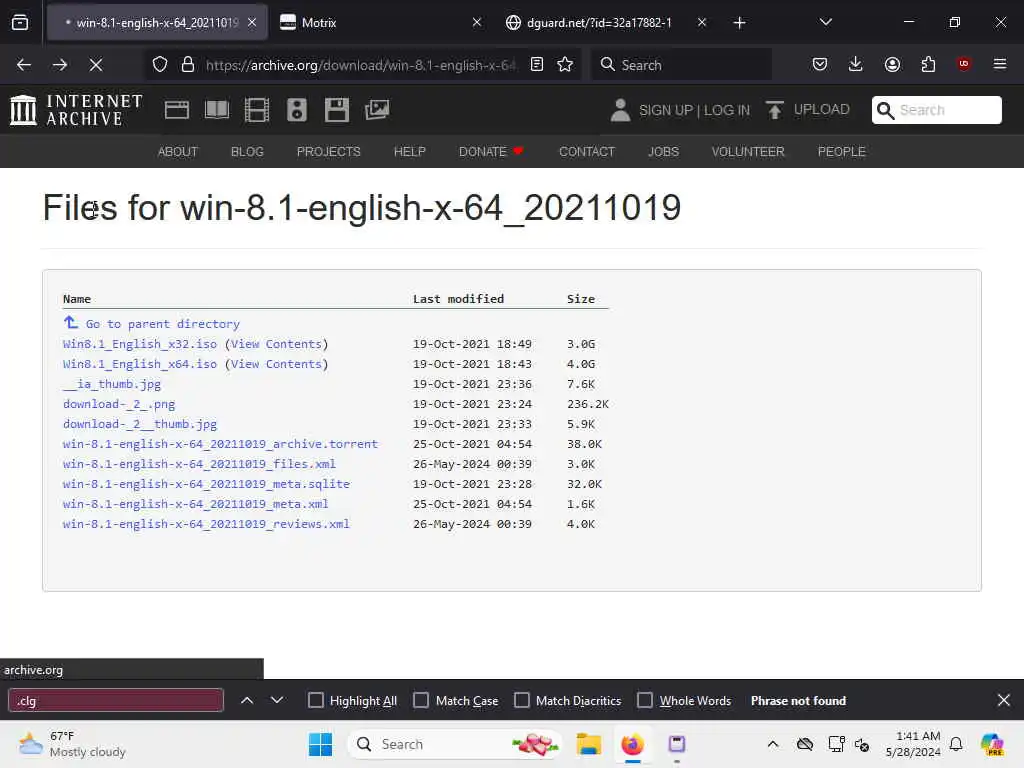Open the Firefox downloads panel
Screen dimensions: 1024x768
(x=856, y=64)
